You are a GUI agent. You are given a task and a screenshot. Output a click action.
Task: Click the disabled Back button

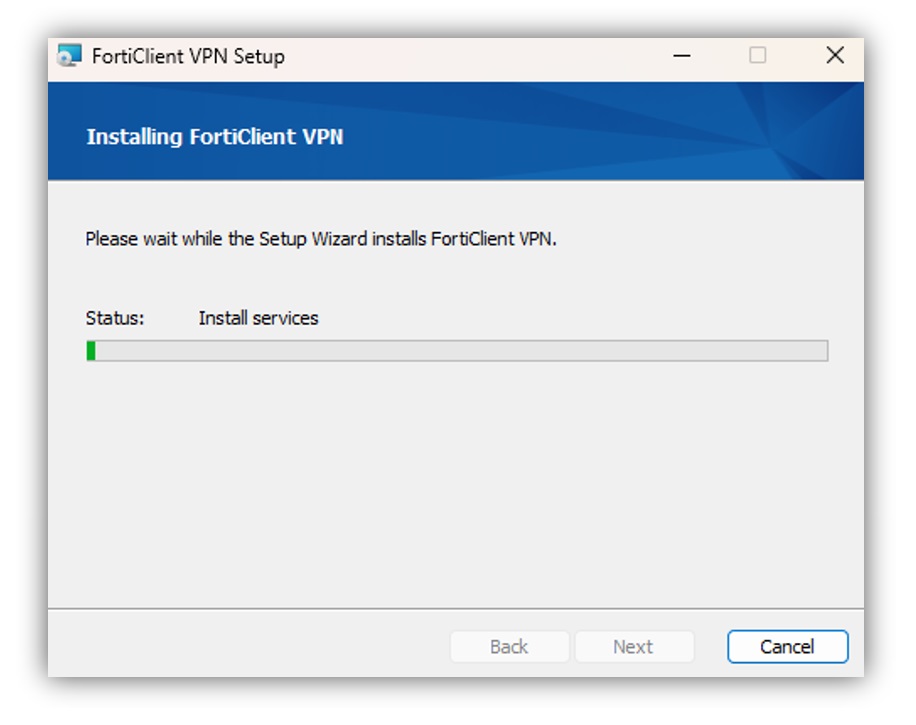click(x=509, y=647)
